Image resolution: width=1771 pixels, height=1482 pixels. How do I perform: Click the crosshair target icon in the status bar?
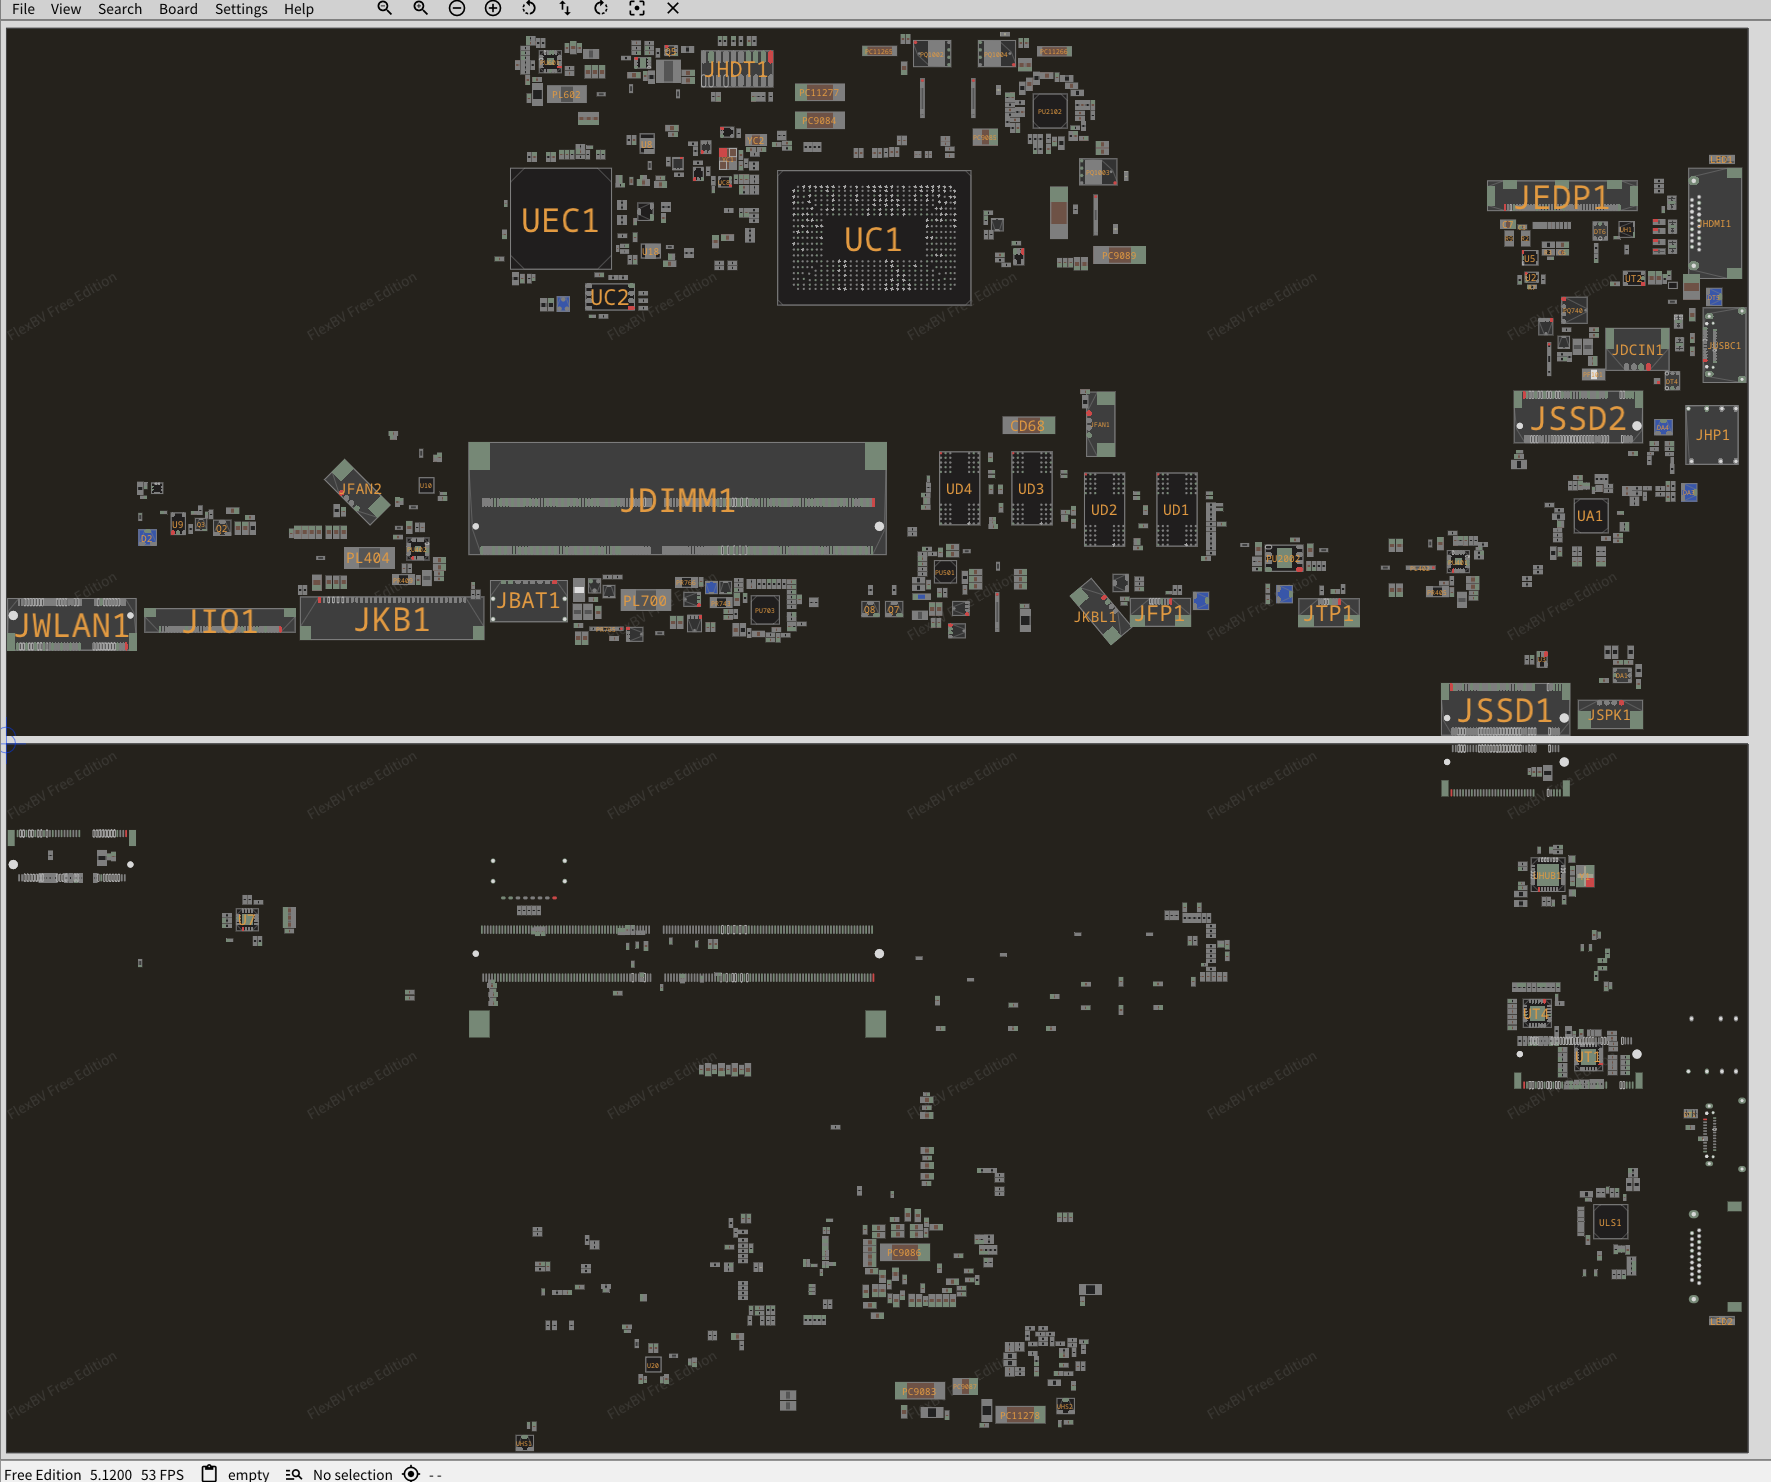point(411,1473)
